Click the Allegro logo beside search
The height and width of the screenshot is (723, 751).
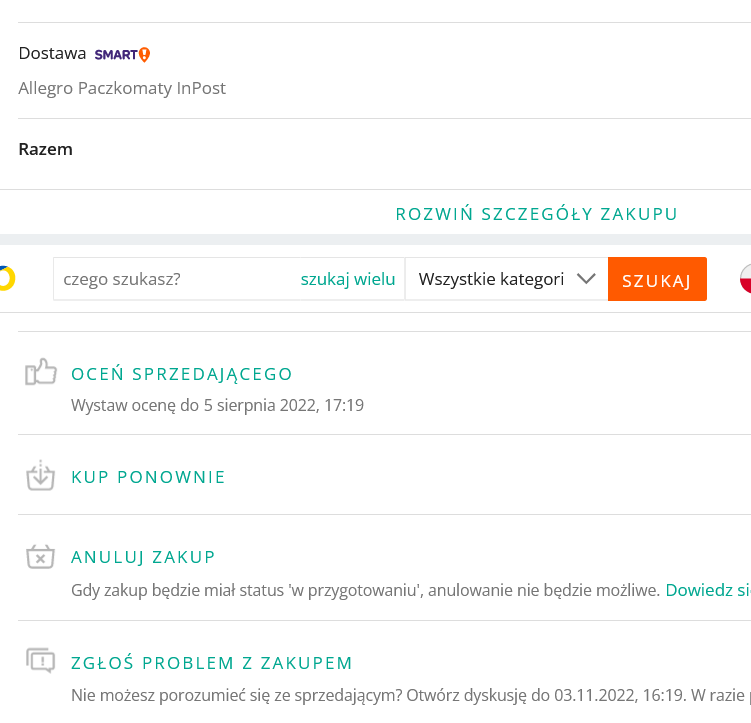(x=6, y=278)
